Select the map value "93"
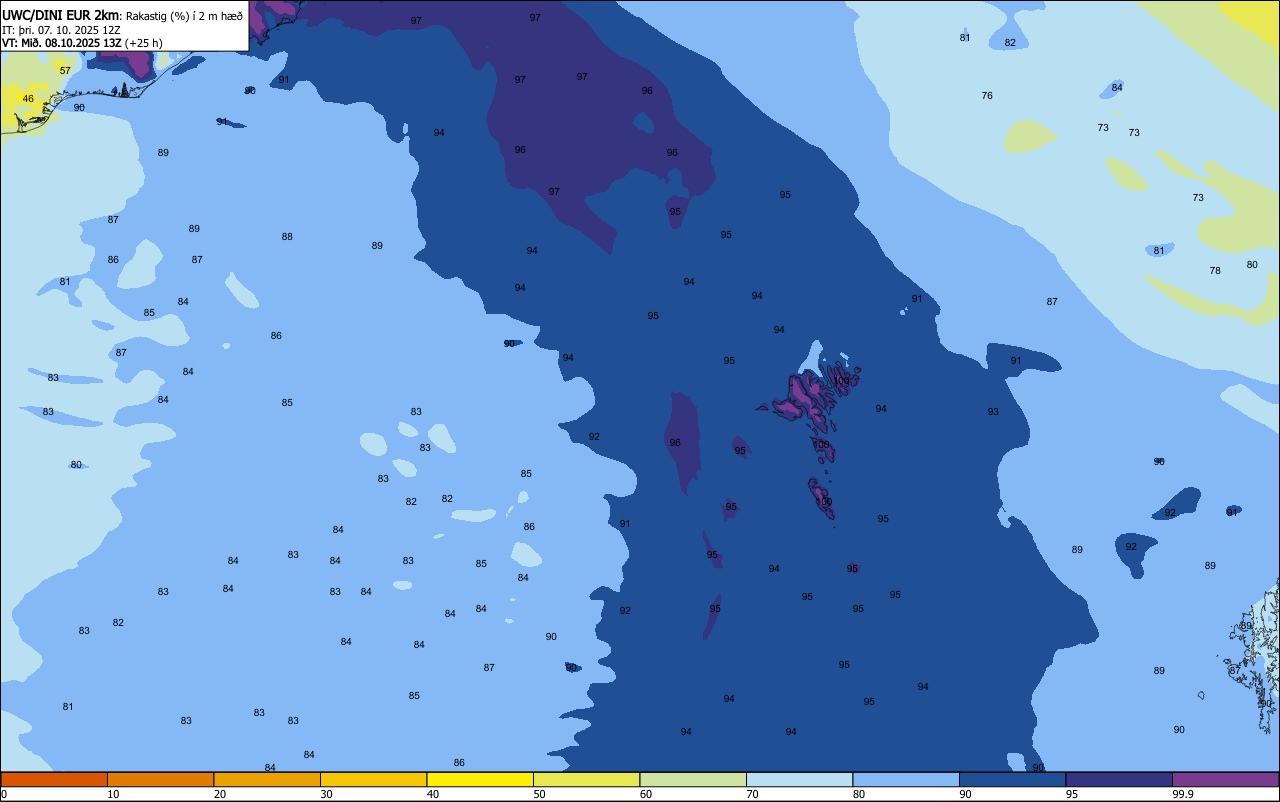Viewport: 1280px width, 802px height. [993, 412]
